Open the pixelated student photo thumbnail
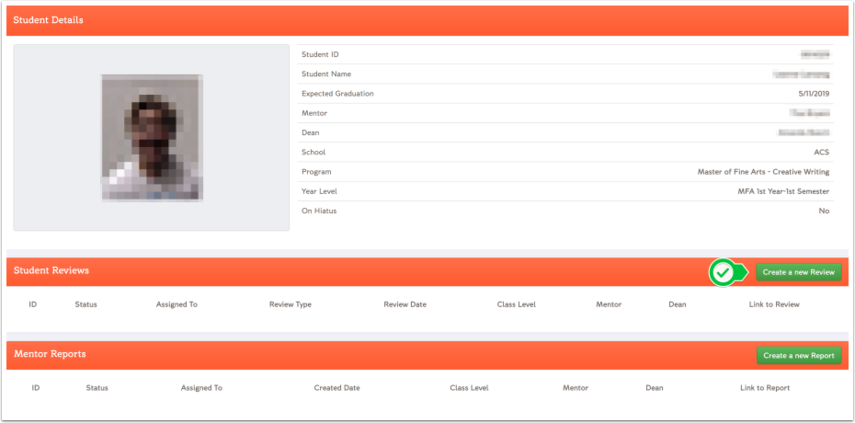Image resolution: width=855 pixels, height=423 pixels. (152, 137)
